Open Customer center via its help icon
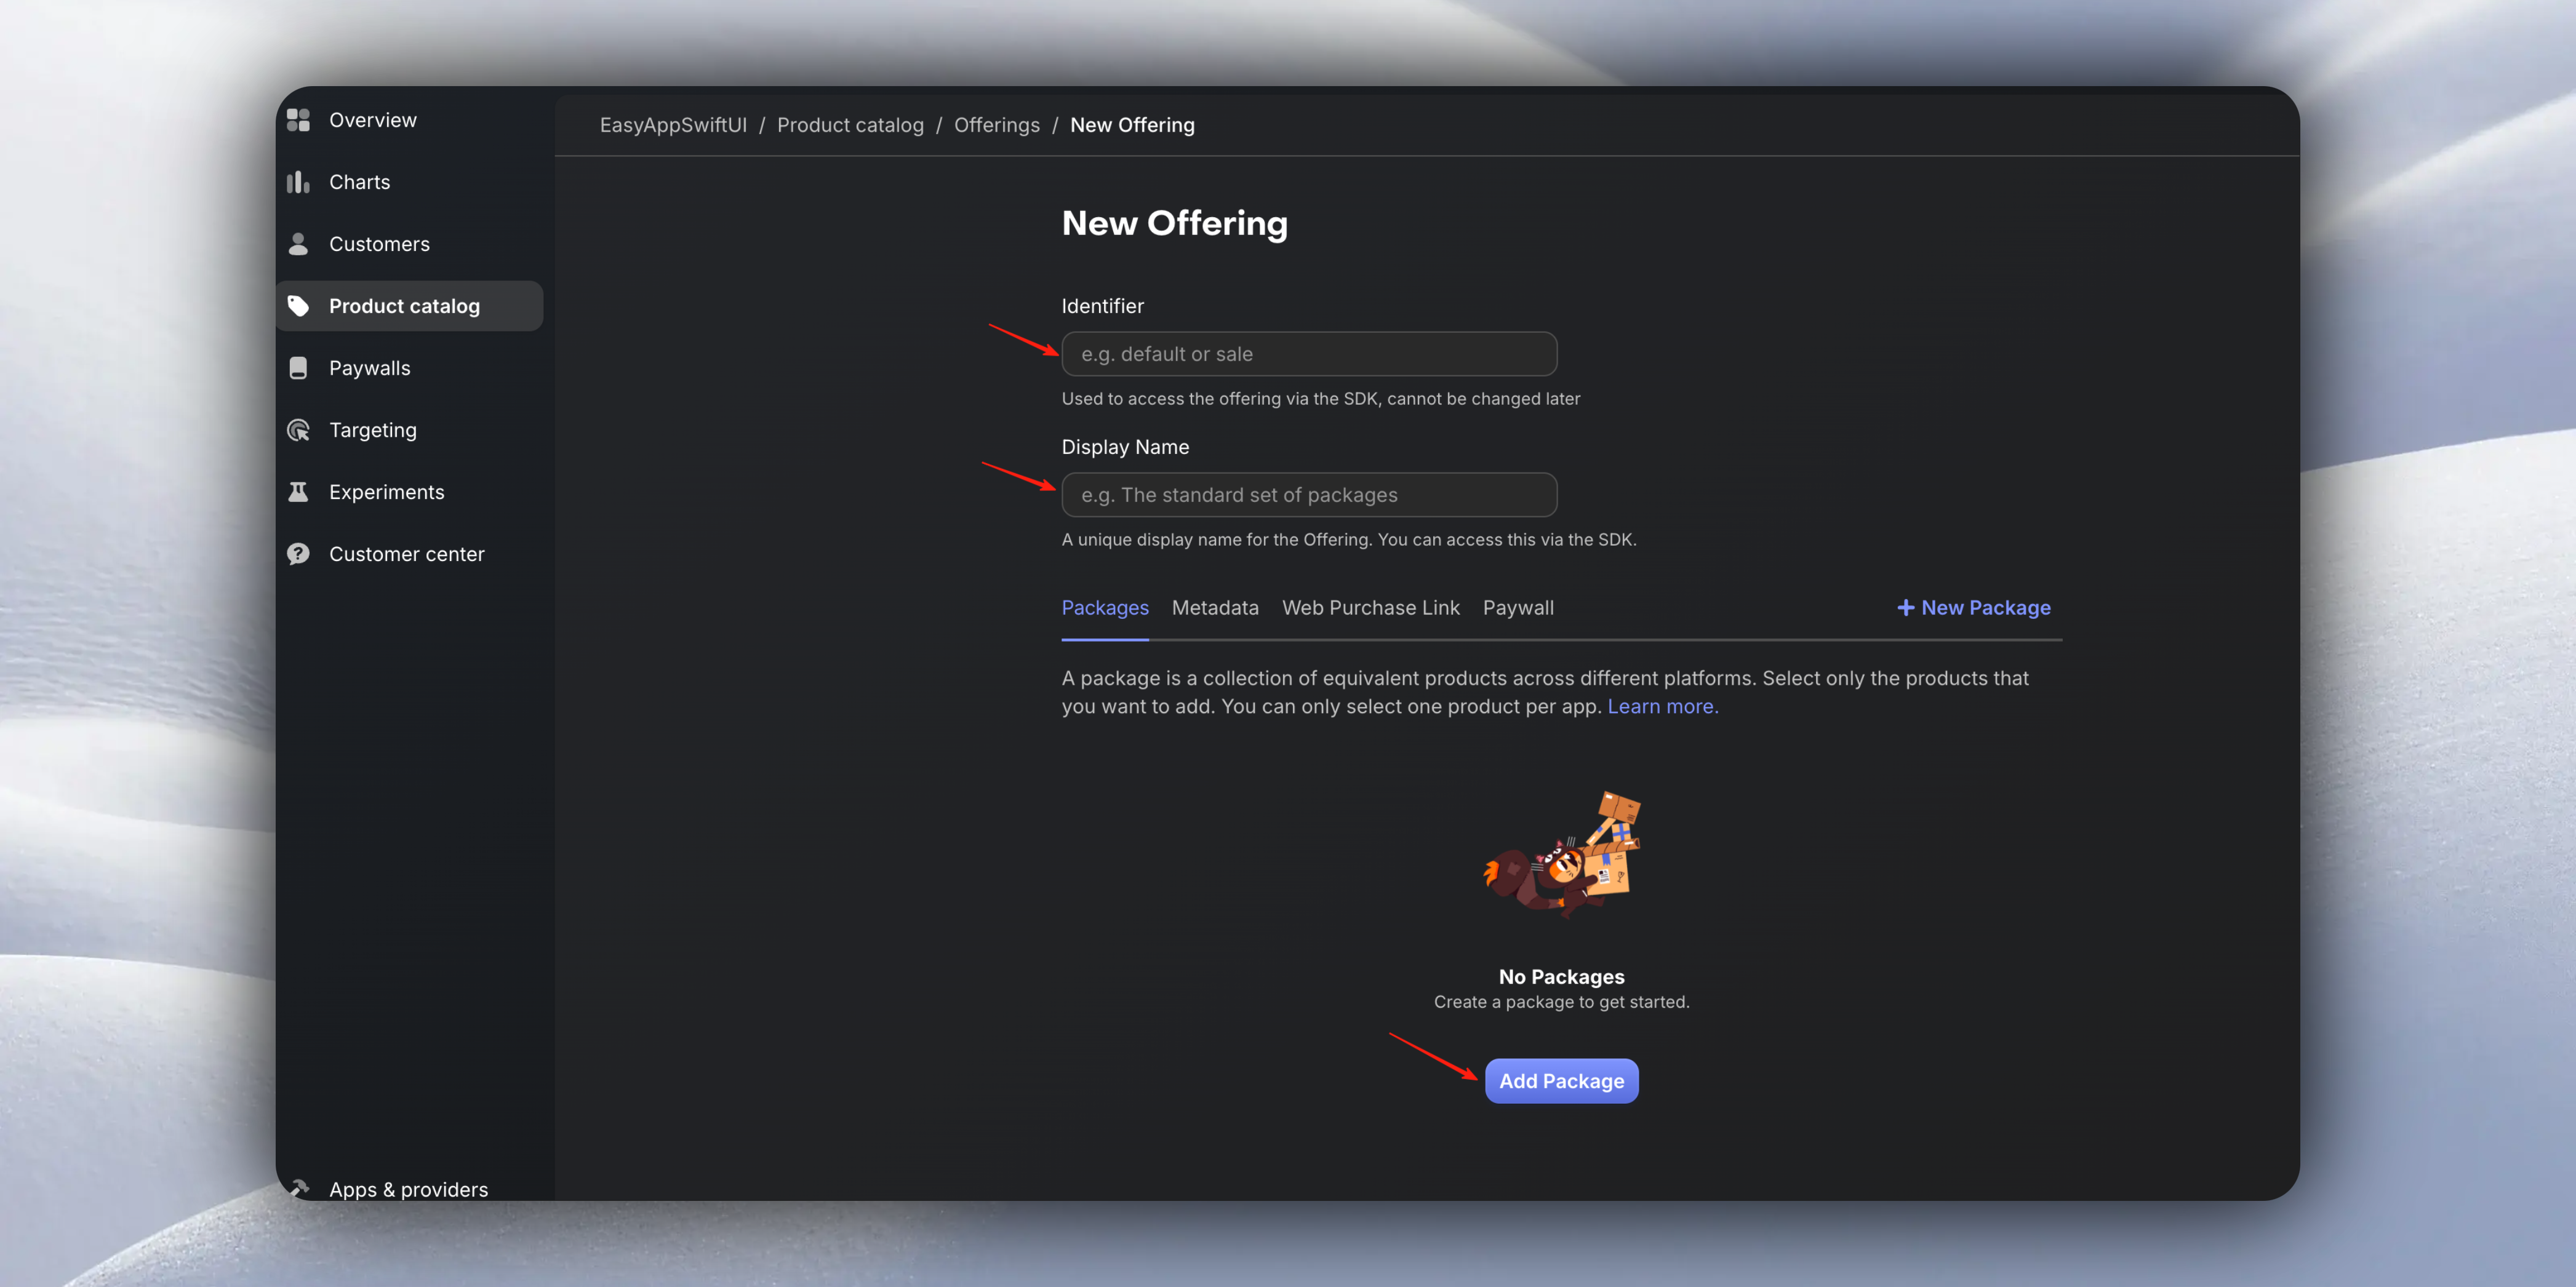 point(298,553)
